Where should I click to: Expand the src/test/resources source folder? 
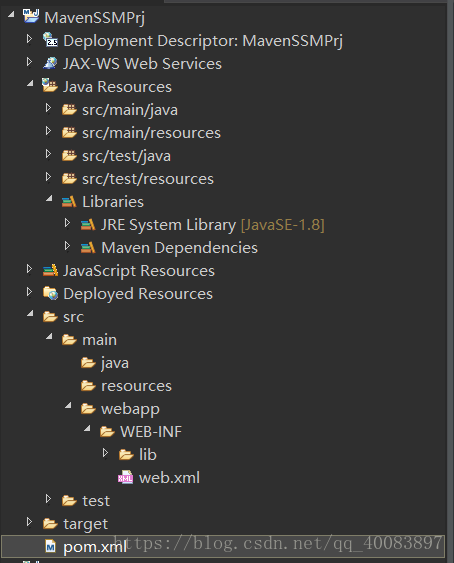click(x=48, y=177)
